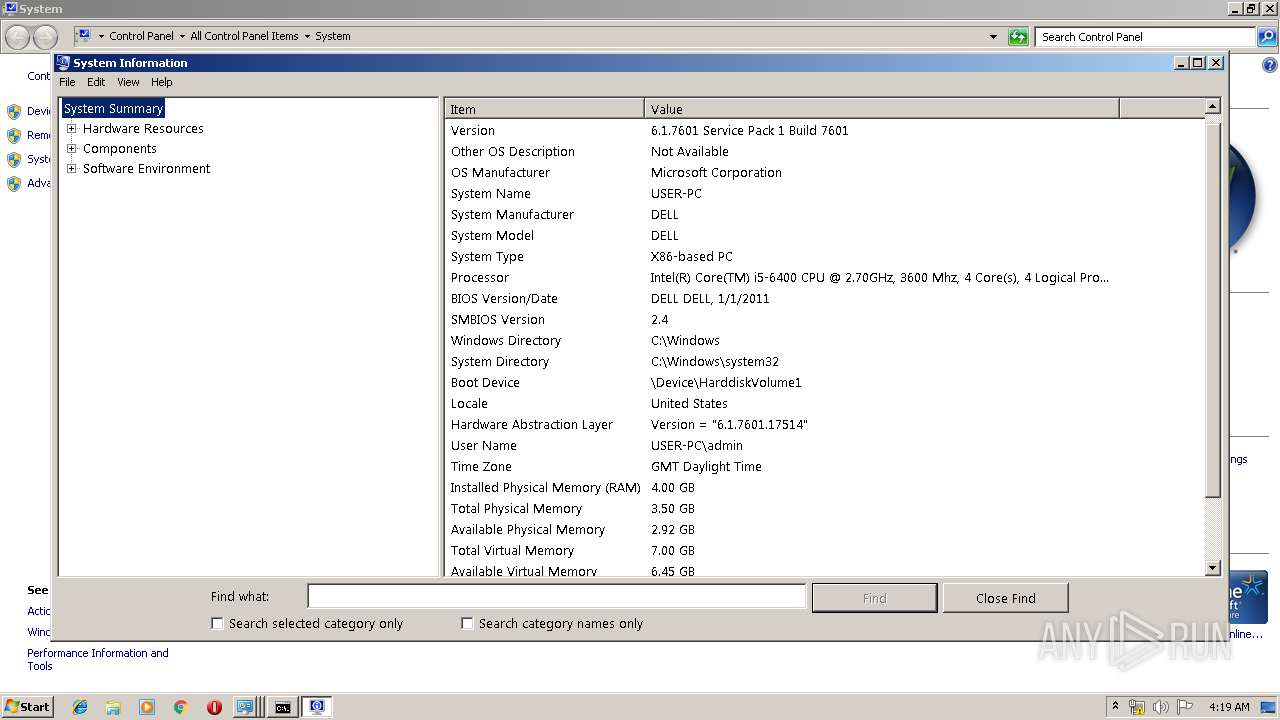Select the System Summary tree node
Image resolution: width=1280 pixels, height=720 pixels.
[x=113, y=108]
